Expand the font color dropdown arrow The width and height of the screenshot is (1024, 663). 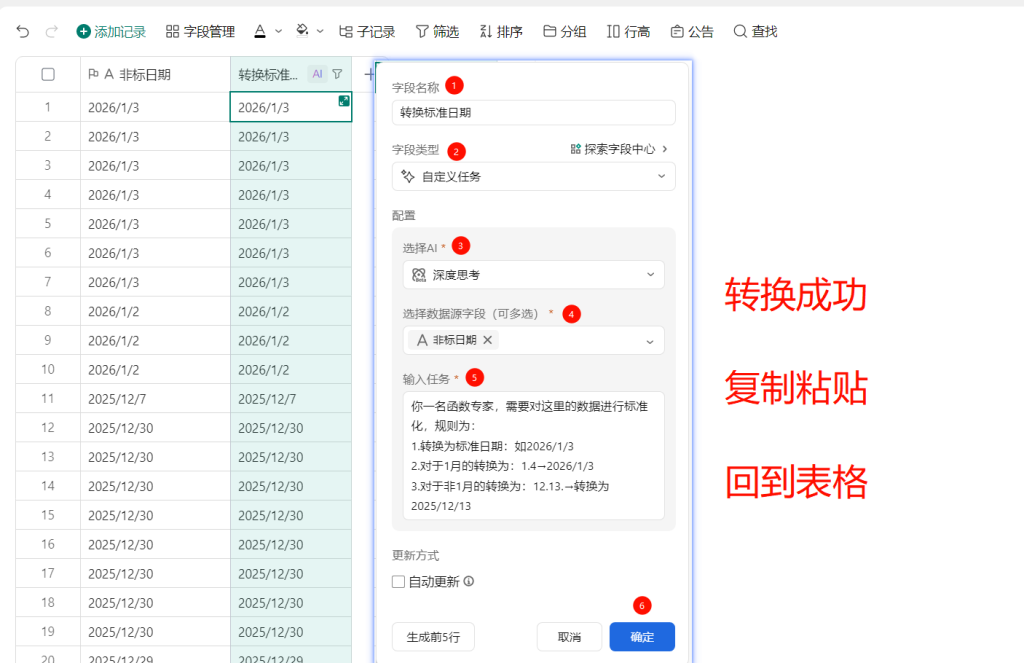pyautogui.click(x=279, y=31)
